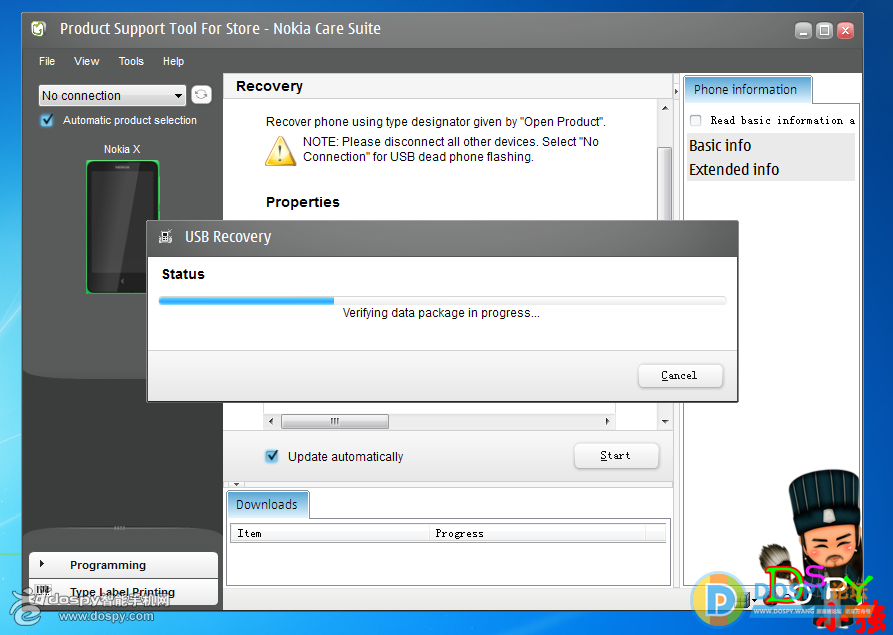
Task: Click the Properties heading
Action: coord(302,202)
